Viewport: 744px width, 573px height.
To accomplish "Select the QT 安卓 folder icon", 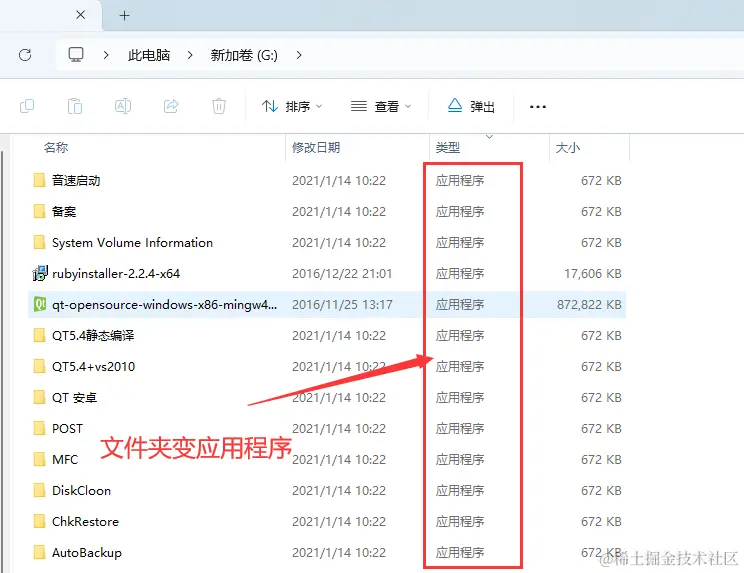I will click(39, 397).
